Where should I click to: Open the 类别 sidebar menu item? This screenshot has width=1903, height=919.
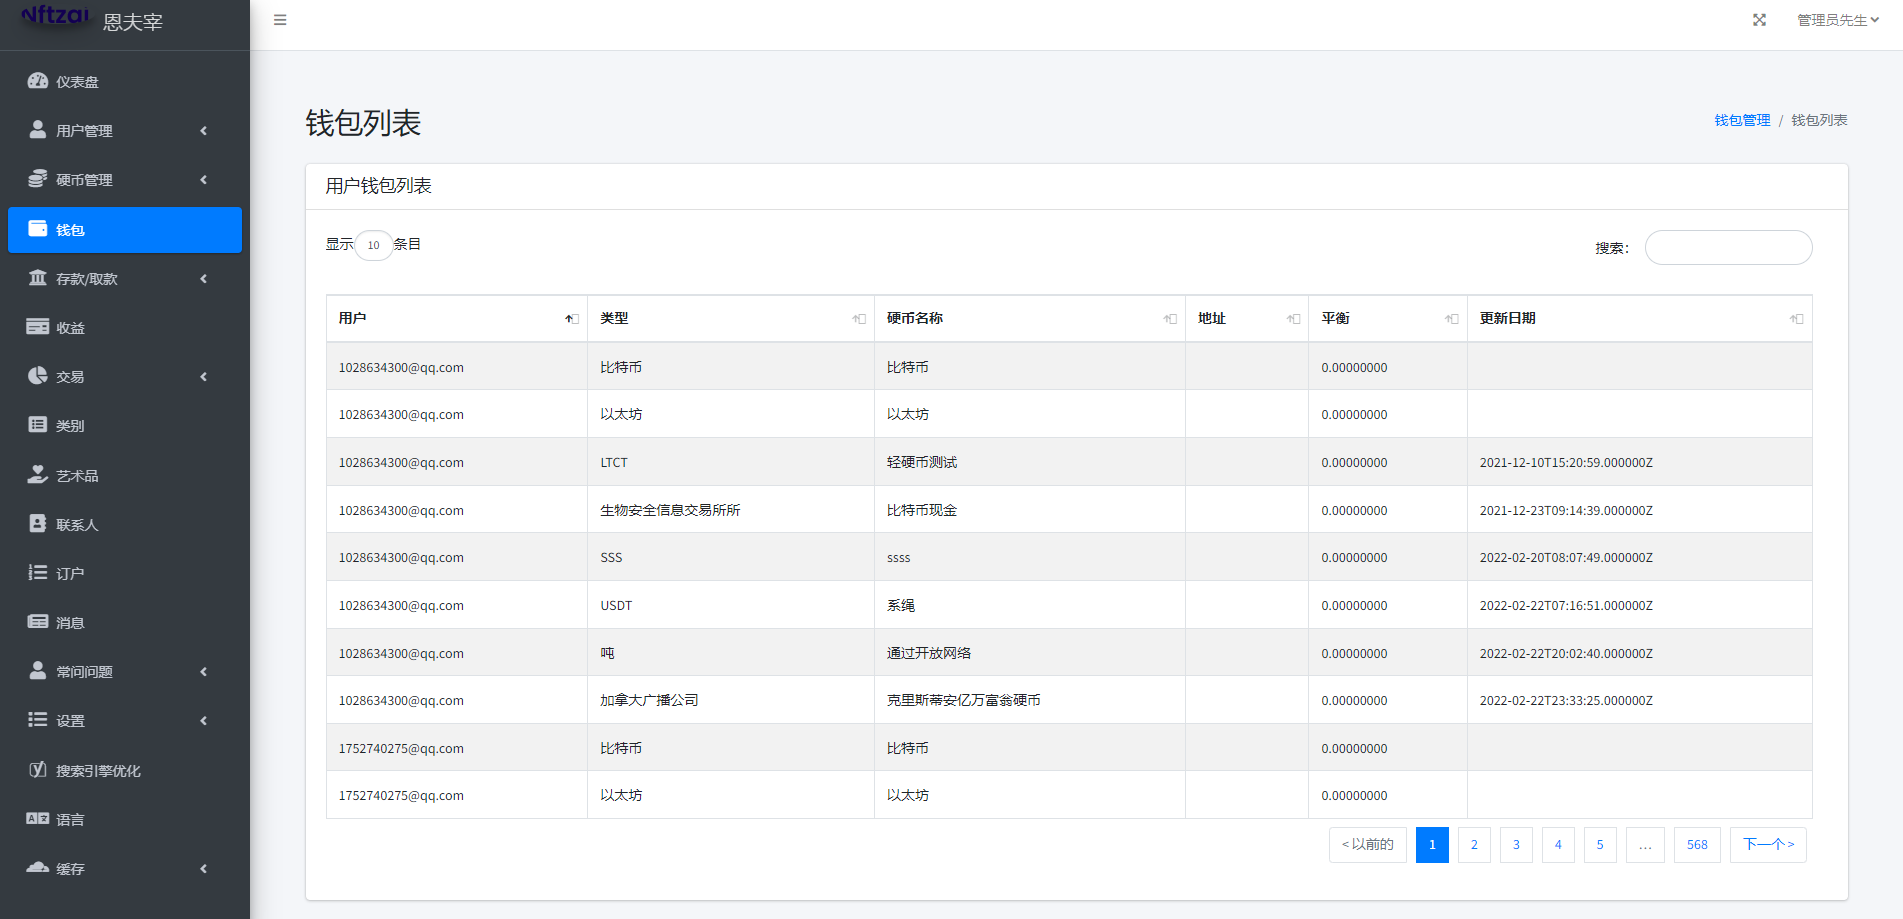pos(70,426)
